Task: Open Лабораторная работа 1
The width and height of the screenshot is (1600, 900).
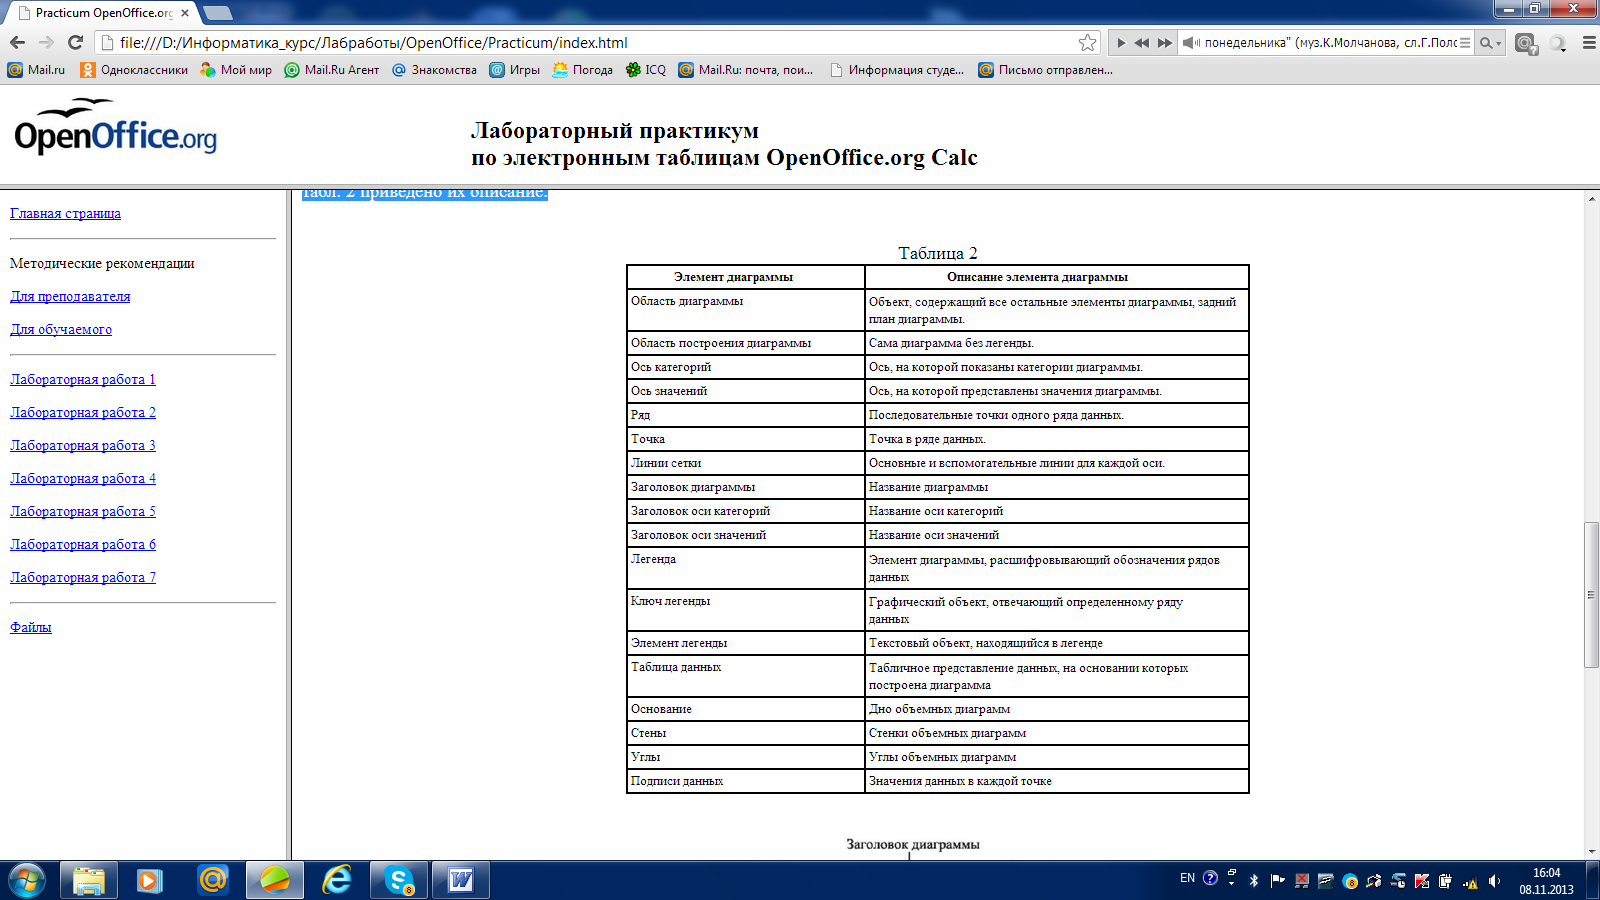Action: [x=83, y=379]
